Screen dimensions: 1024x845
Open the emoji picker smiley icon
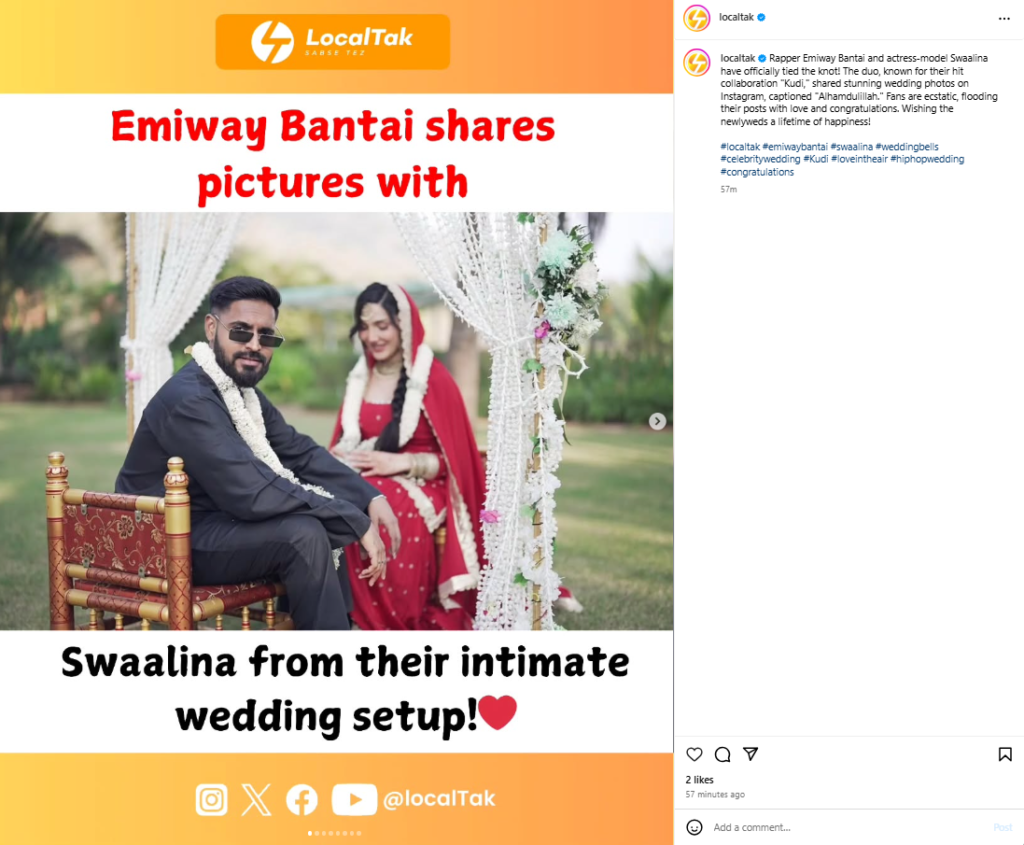[x=694, y=827]
